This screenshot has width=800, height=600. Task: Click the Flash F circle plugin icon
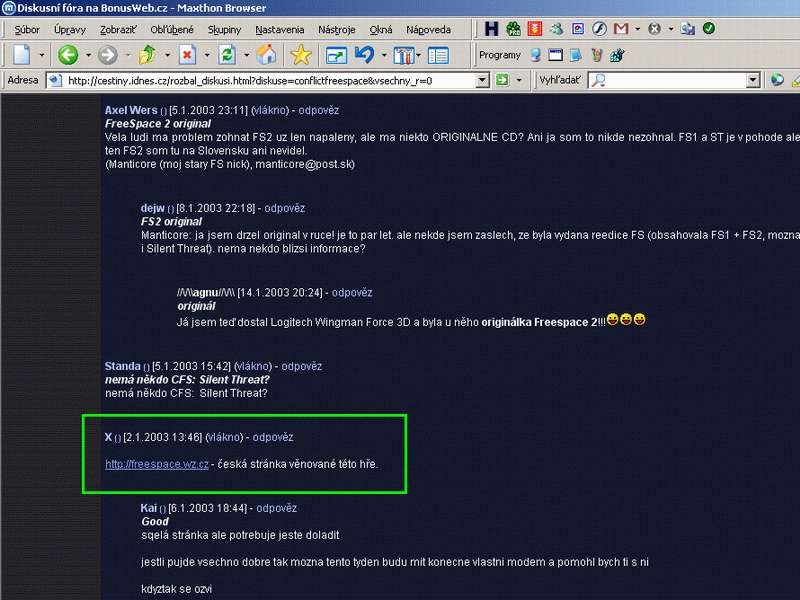[x=599, y=29]
